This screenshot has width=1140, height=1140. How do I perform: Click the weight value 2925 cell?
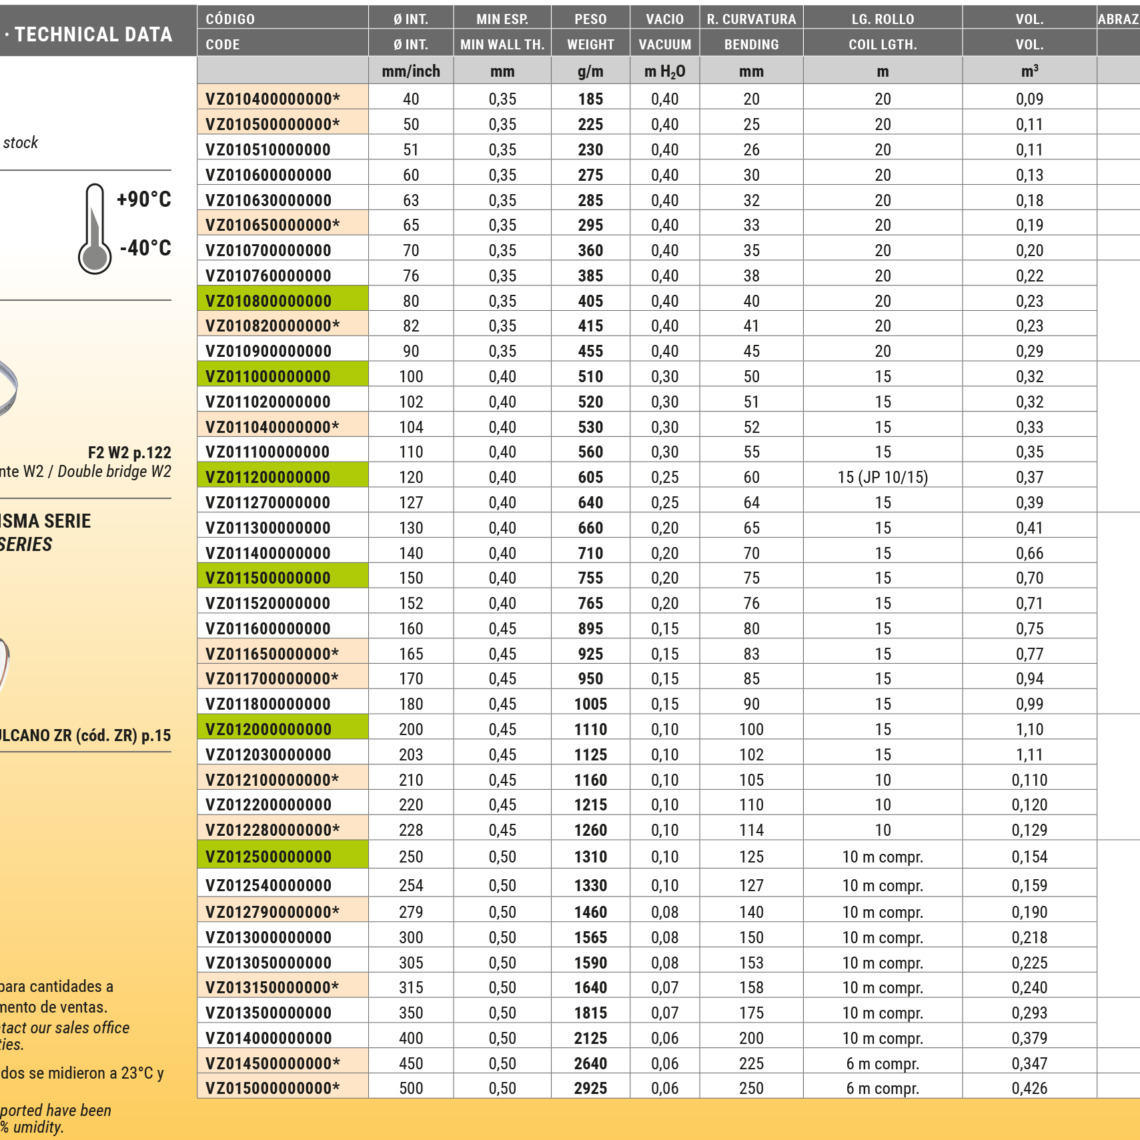coord(590,1088)
